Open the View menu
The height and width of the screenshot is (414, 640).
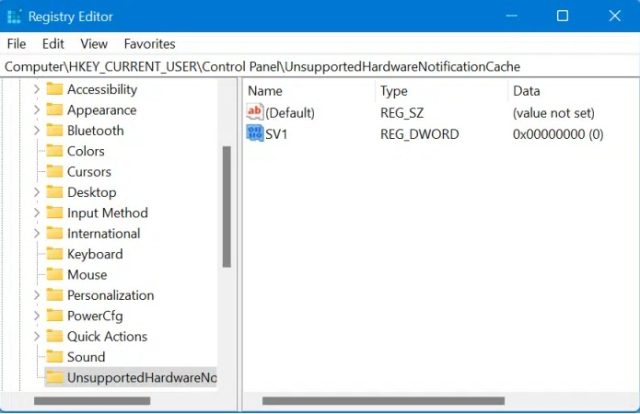pyautogui.click(x=94, y=44)
